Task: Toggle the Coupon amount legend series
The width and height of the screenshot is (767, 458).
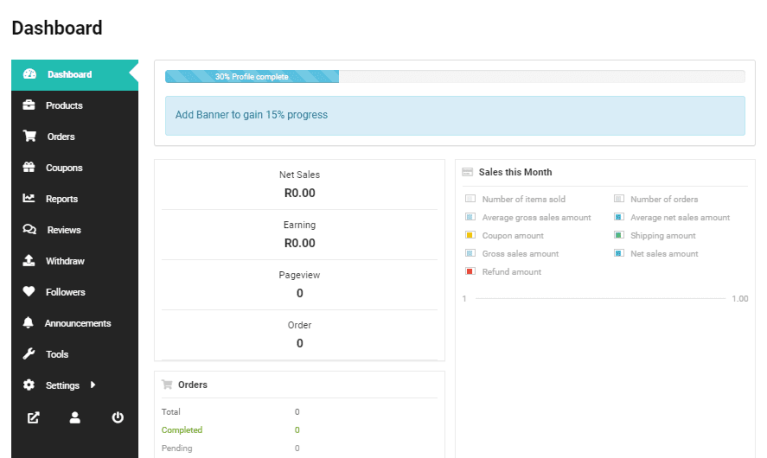Action: coord(512,236)
